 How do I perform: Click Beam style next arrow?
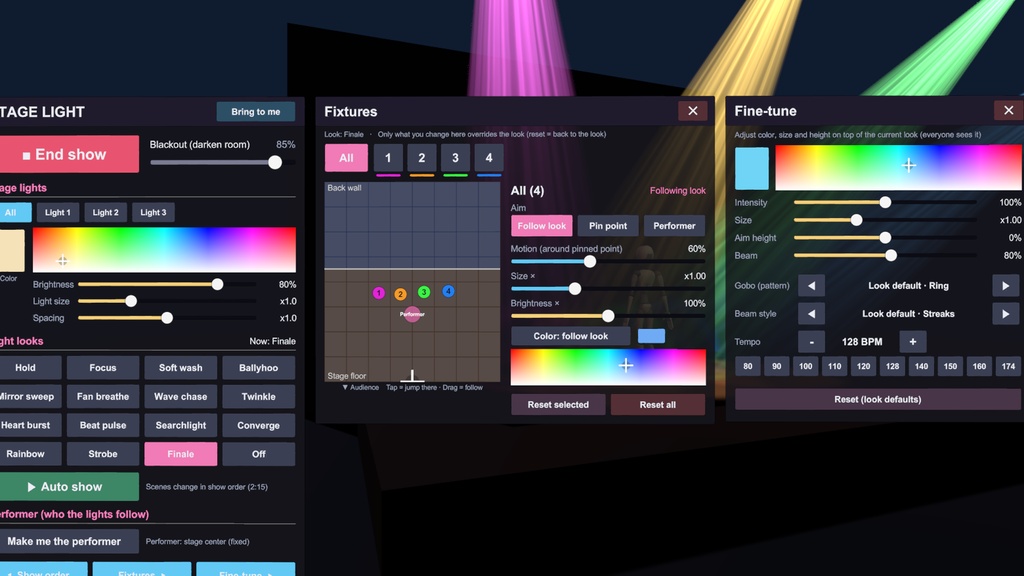pyautogui.click(x=1006, y=313)
